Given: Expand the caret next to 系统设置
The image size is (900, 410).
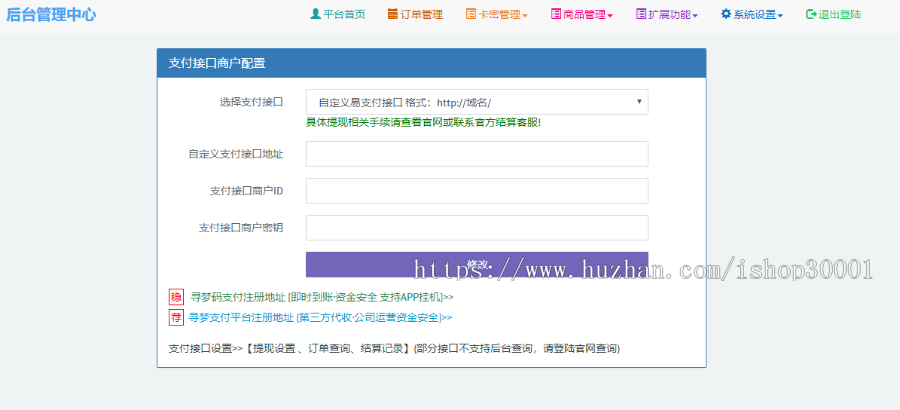Looking at the screenshot, I should pyautogui.click(x=779, y=16).
